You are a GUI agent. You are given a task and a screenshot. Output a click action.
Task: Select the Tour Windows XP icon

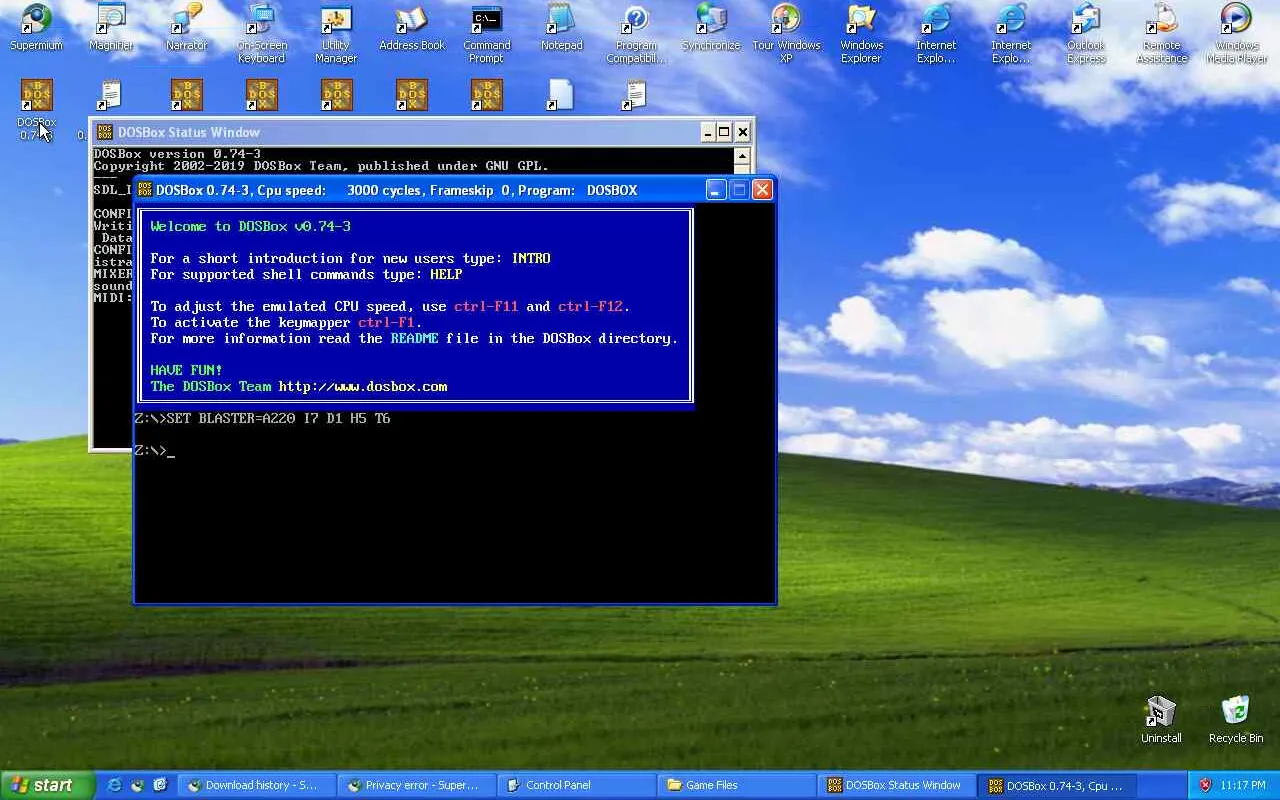pos(786,34)
